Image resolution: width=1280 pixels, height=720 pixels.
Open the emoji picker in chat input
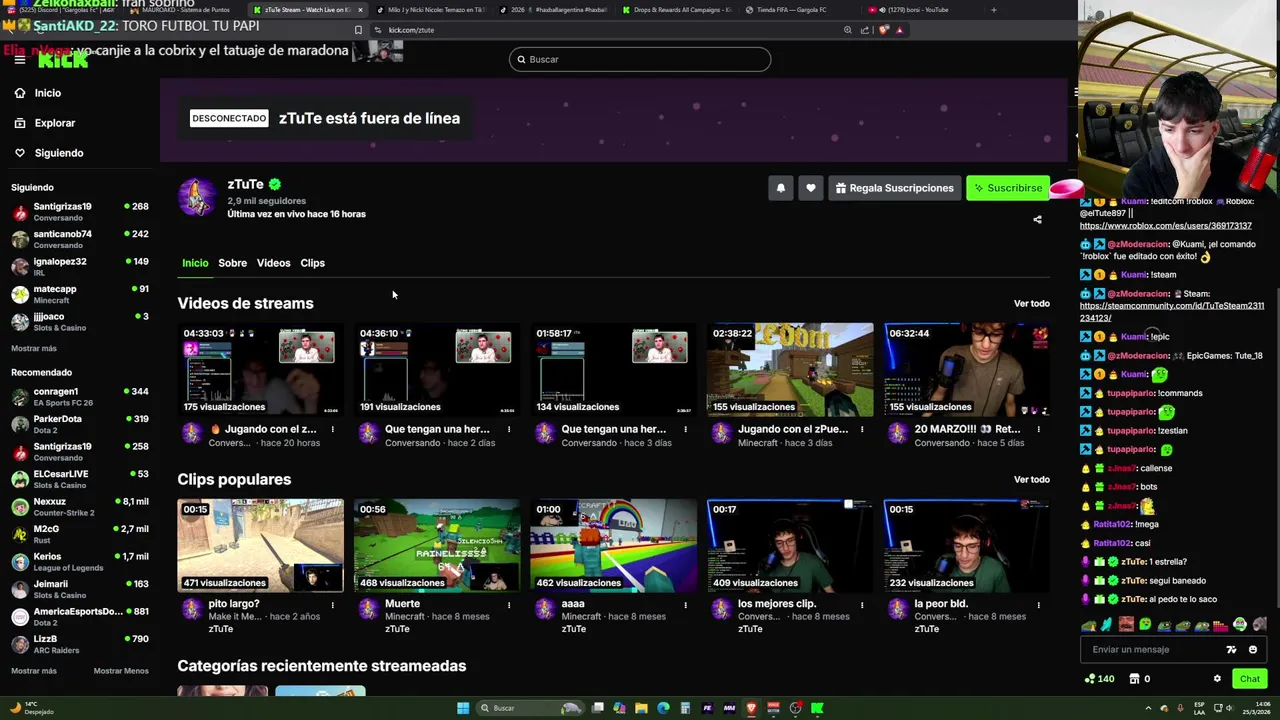pos(1253,650)
